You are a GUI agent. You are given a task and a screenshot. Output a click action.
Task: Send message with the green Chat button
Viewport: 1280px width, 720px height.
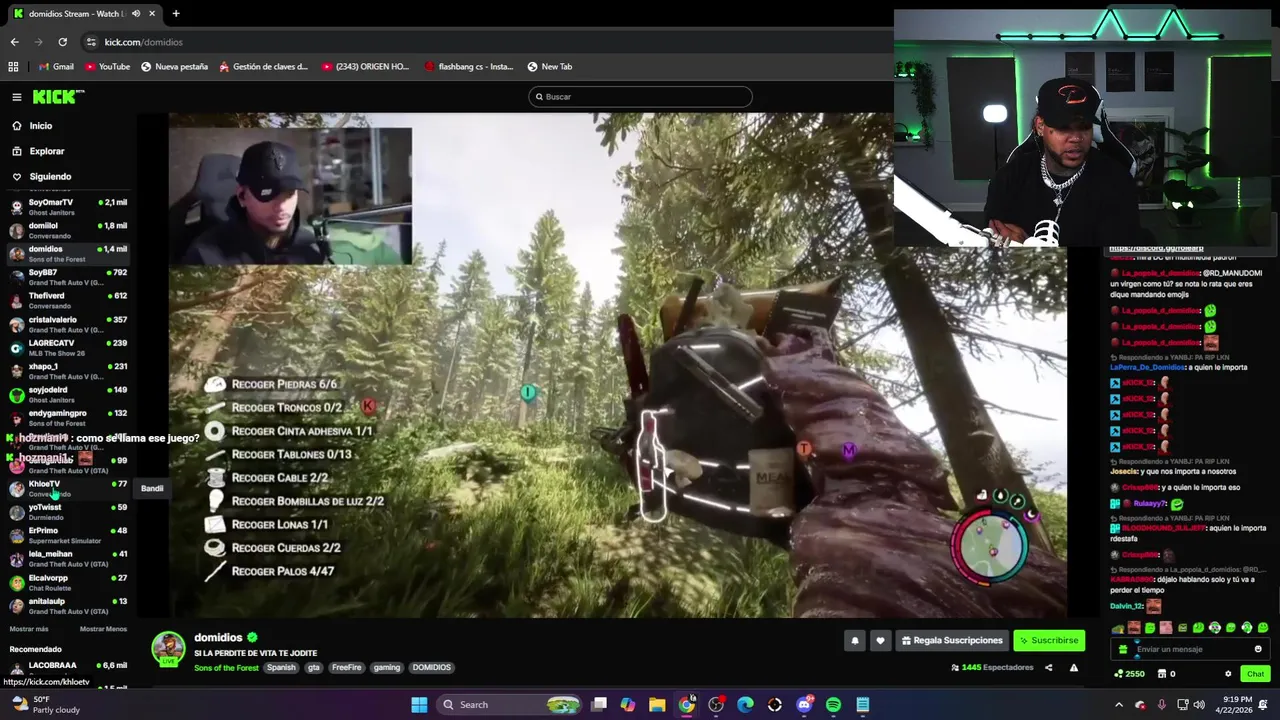click(x=1255, y=674)
